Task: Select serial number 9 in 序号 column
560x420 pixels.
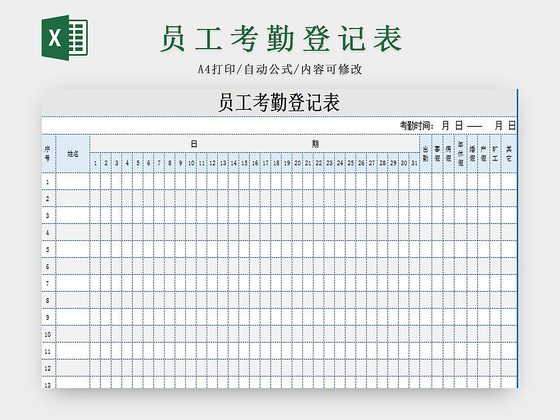Action: 48,318
